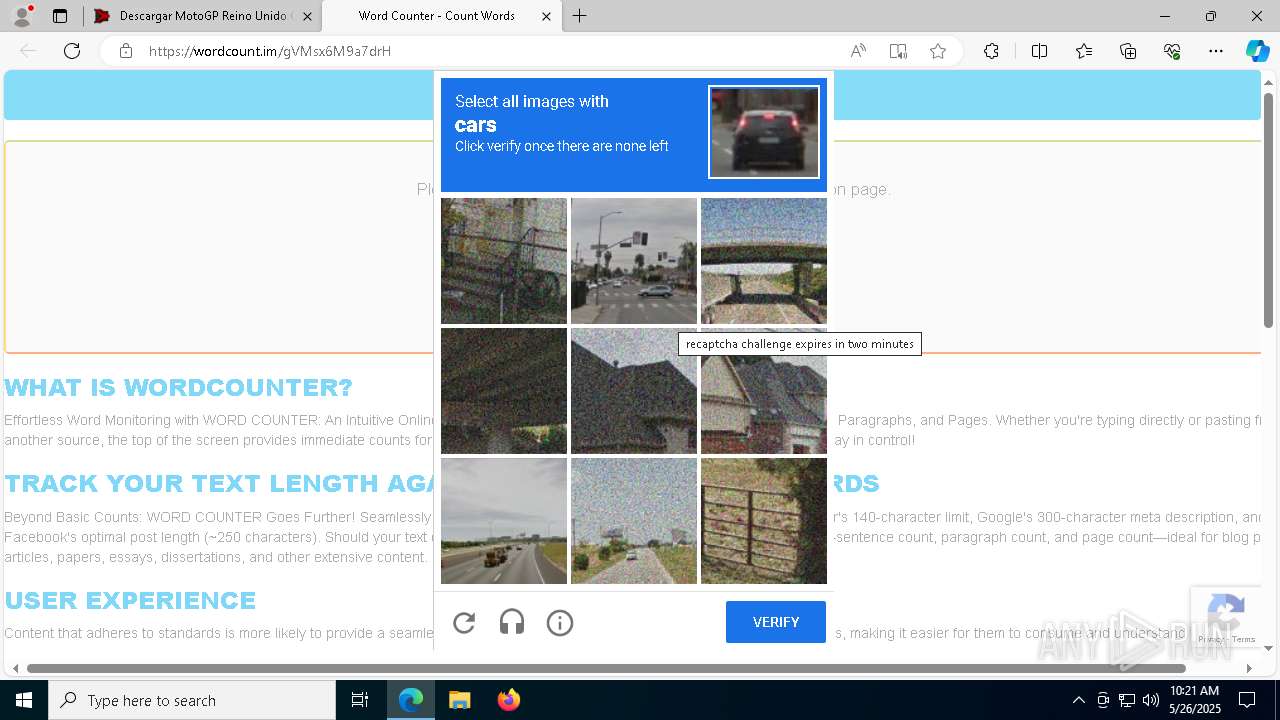Open reCAPTCHA Privacy link in badge

click(1209, 639)
